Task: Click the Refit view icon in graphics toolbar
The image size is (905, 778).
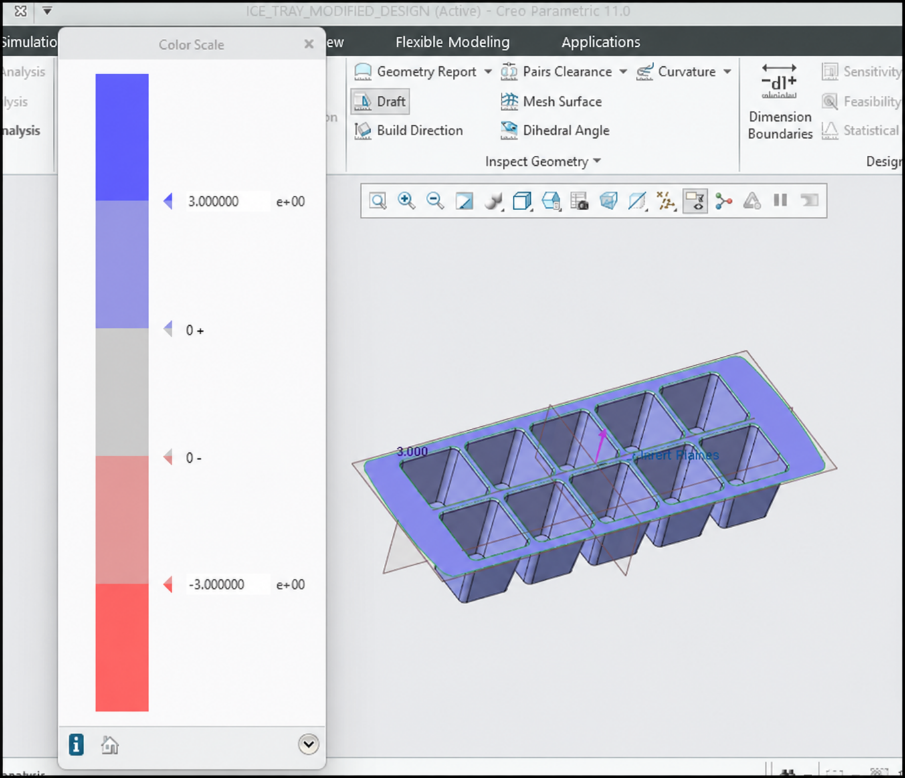Action: point(378,201)
